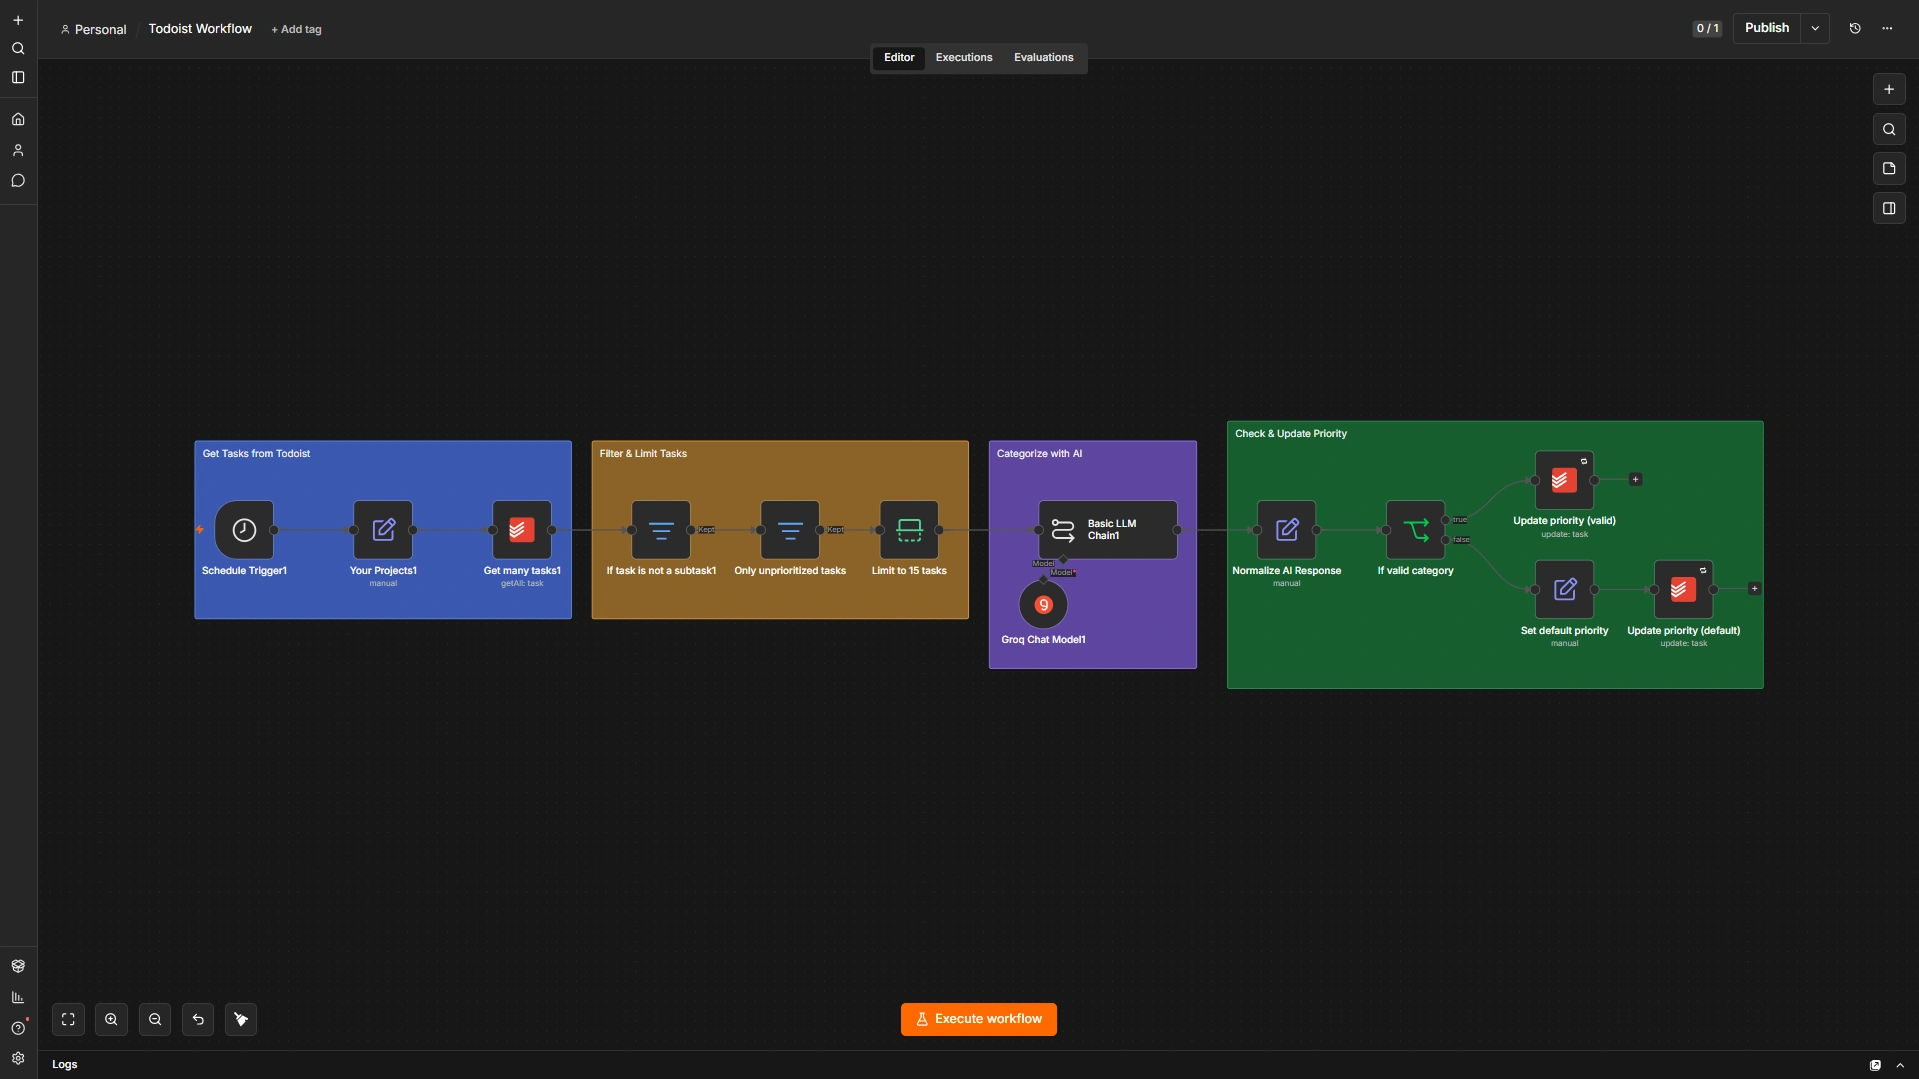Zoom in on the canvas
The width and height of the screenshot is (1919, 1079).
111,1019
